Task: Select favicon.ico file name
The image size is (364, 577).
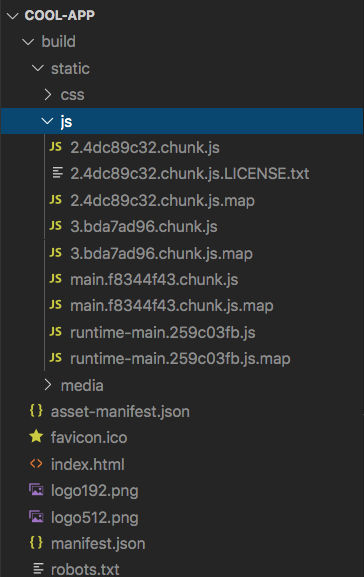Action: (x=89, y=438)
